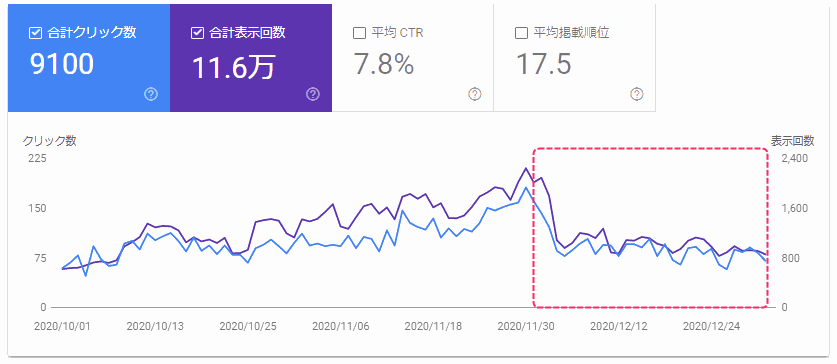Enable the 平均 CTR checkbox
Screen dimensions: 837x364
[x=359, y=33]
